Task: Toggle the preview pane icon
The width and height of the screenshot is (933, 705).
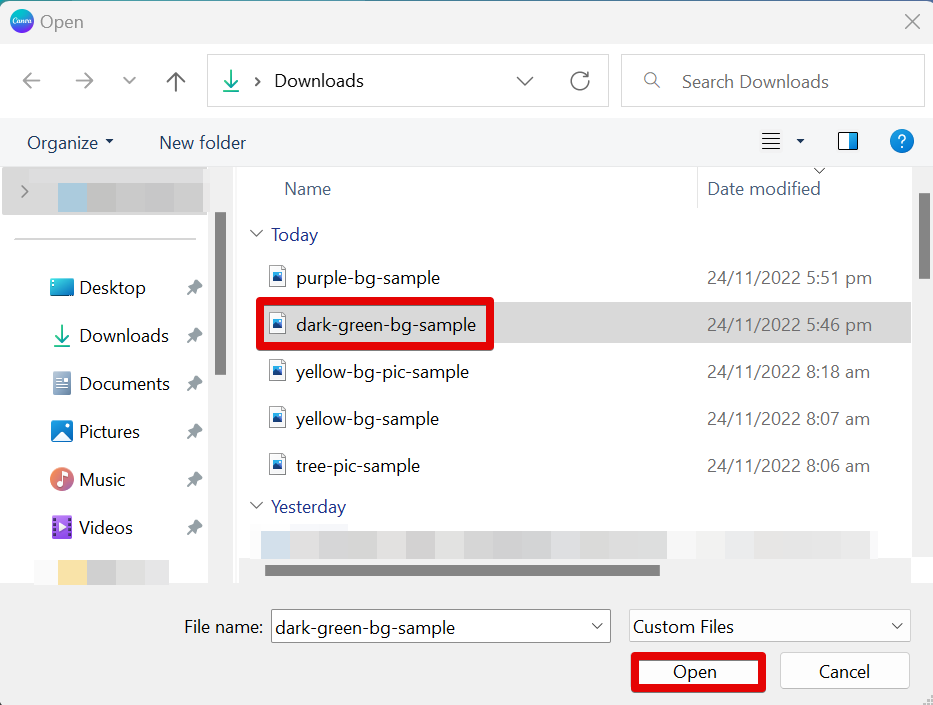Action: [848, 141]
